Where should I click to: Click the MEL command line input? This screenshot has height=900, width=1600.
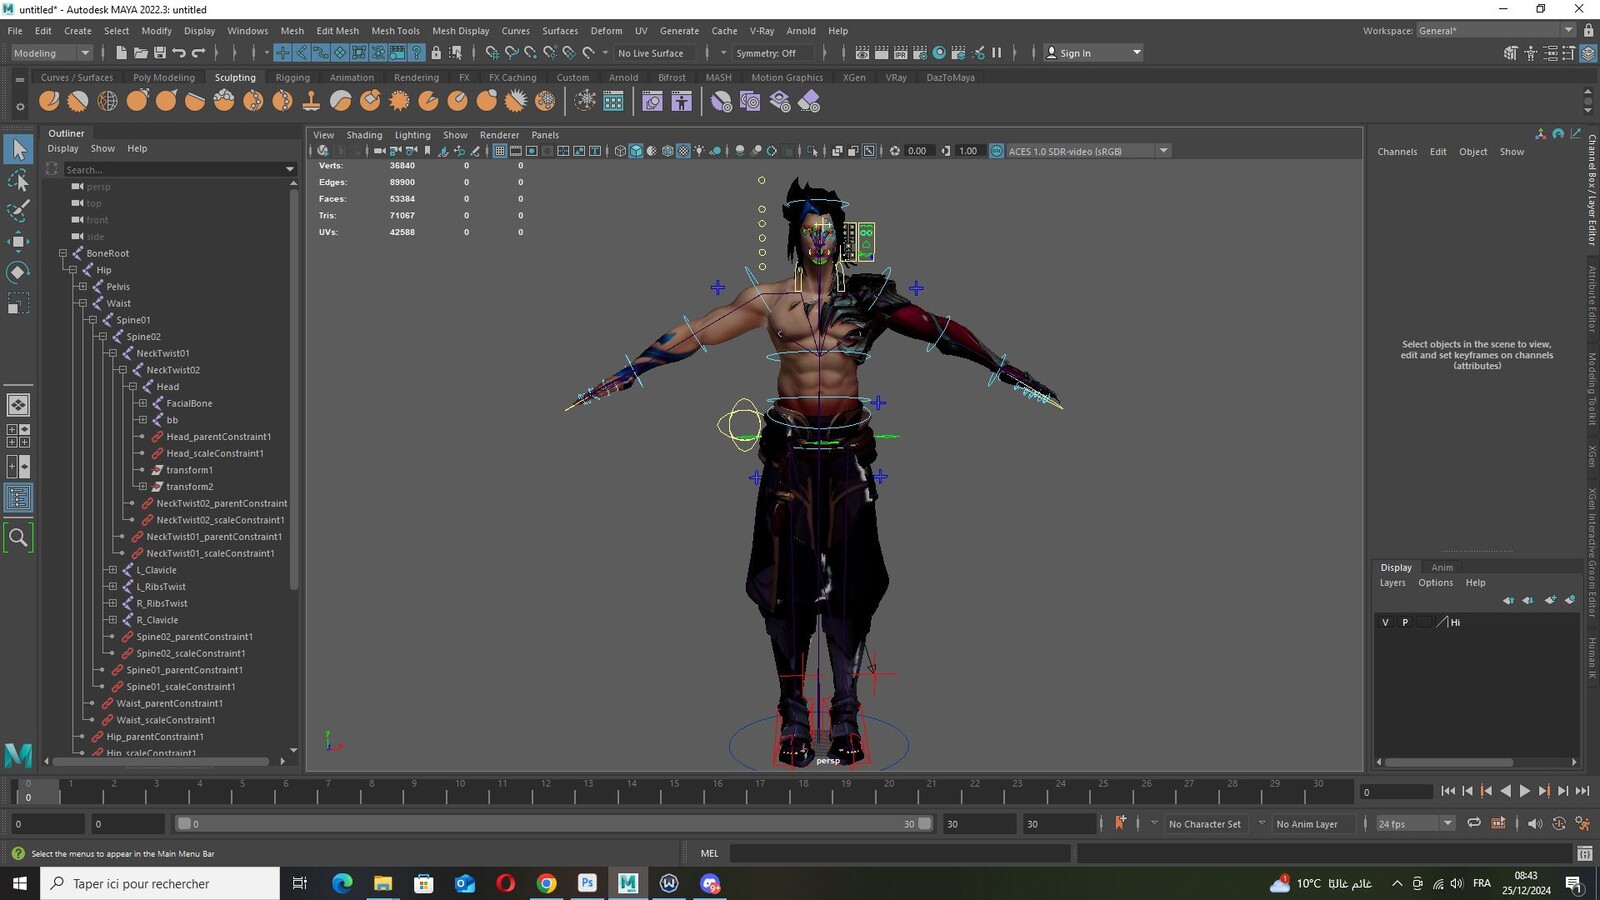pos(899,853)
